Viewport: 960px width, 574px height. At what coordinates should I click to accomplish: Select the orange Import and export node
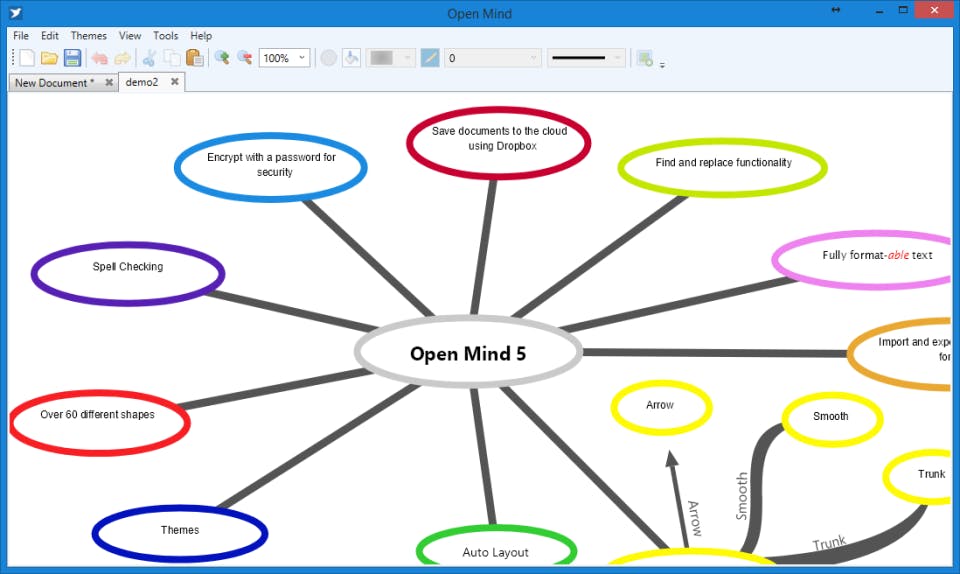click(901, 354)
